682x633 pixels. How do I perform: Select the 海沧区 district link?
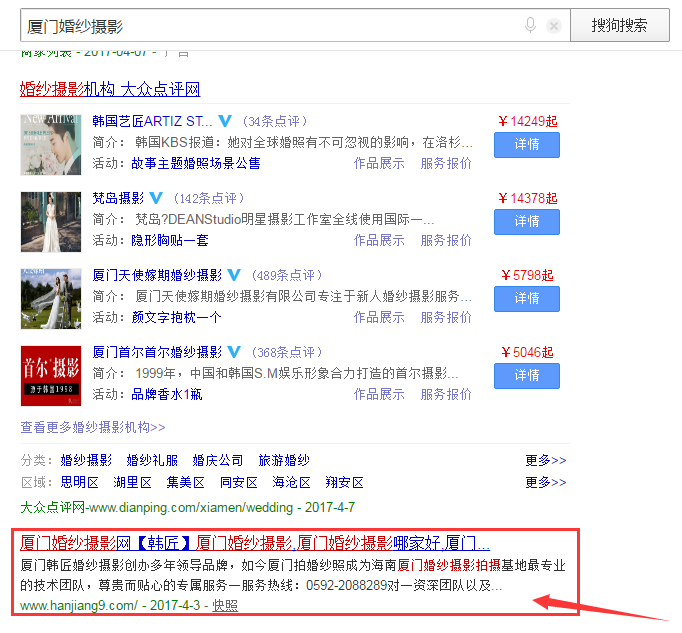[x=291, y=482]
